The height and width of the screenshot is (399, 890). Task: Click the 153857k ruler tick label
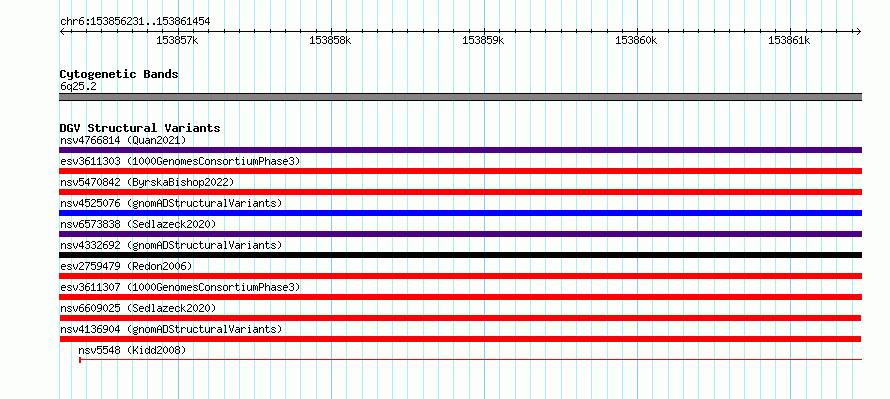177,41
